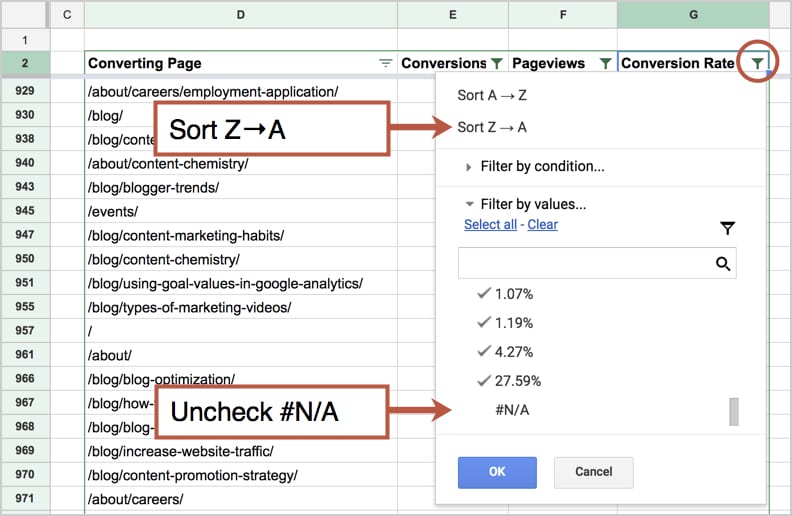The height and width of the screenshot is (516, 792).
Task: Click the Pageviews header cell
Action: point(563,64)
